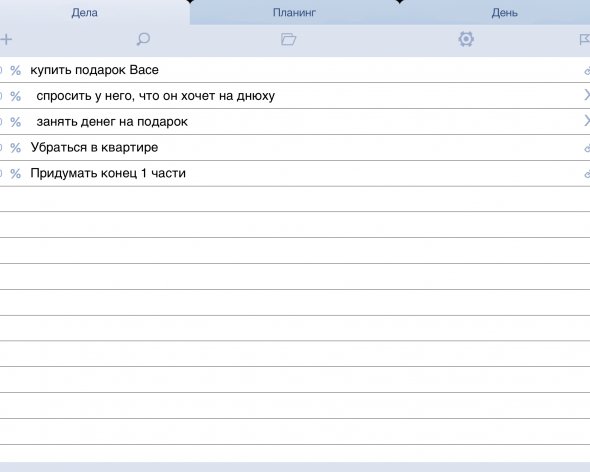Add a new task with plus icon
590x472 pixels.
pyautogui.click(x=6, y=40)
